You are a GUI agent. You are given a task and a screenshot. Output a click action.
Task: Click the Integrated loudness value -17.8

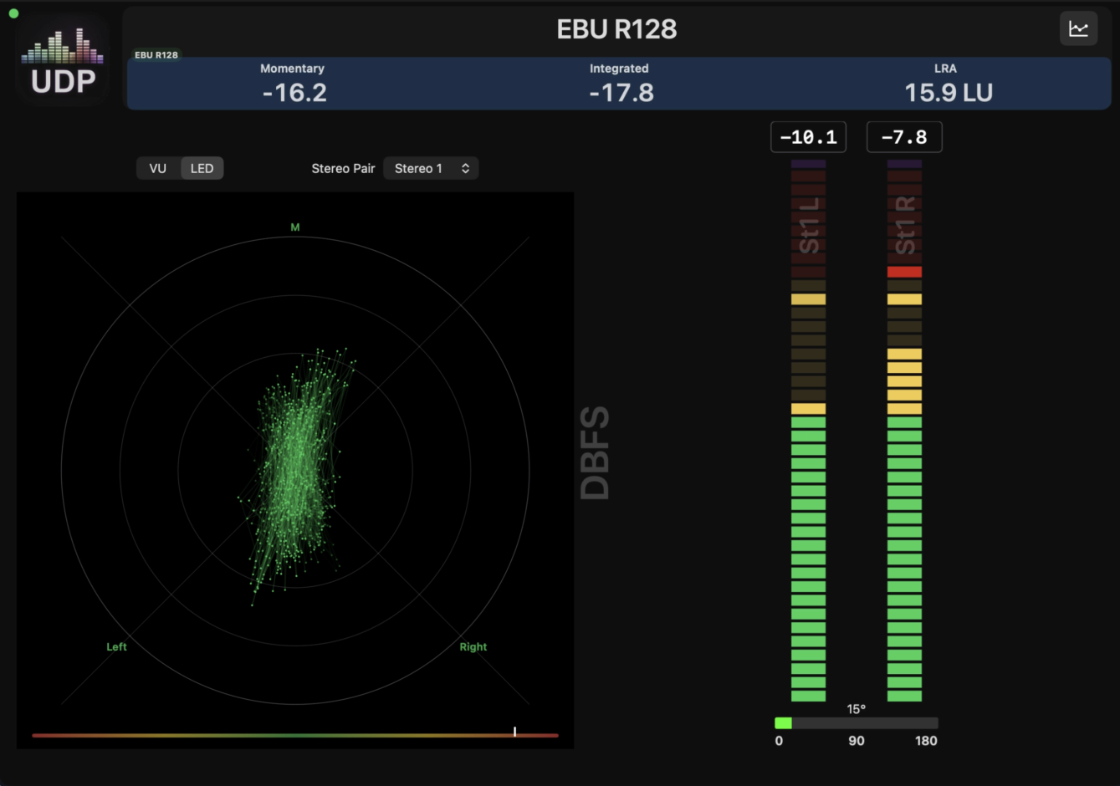(x=621, y=93)
